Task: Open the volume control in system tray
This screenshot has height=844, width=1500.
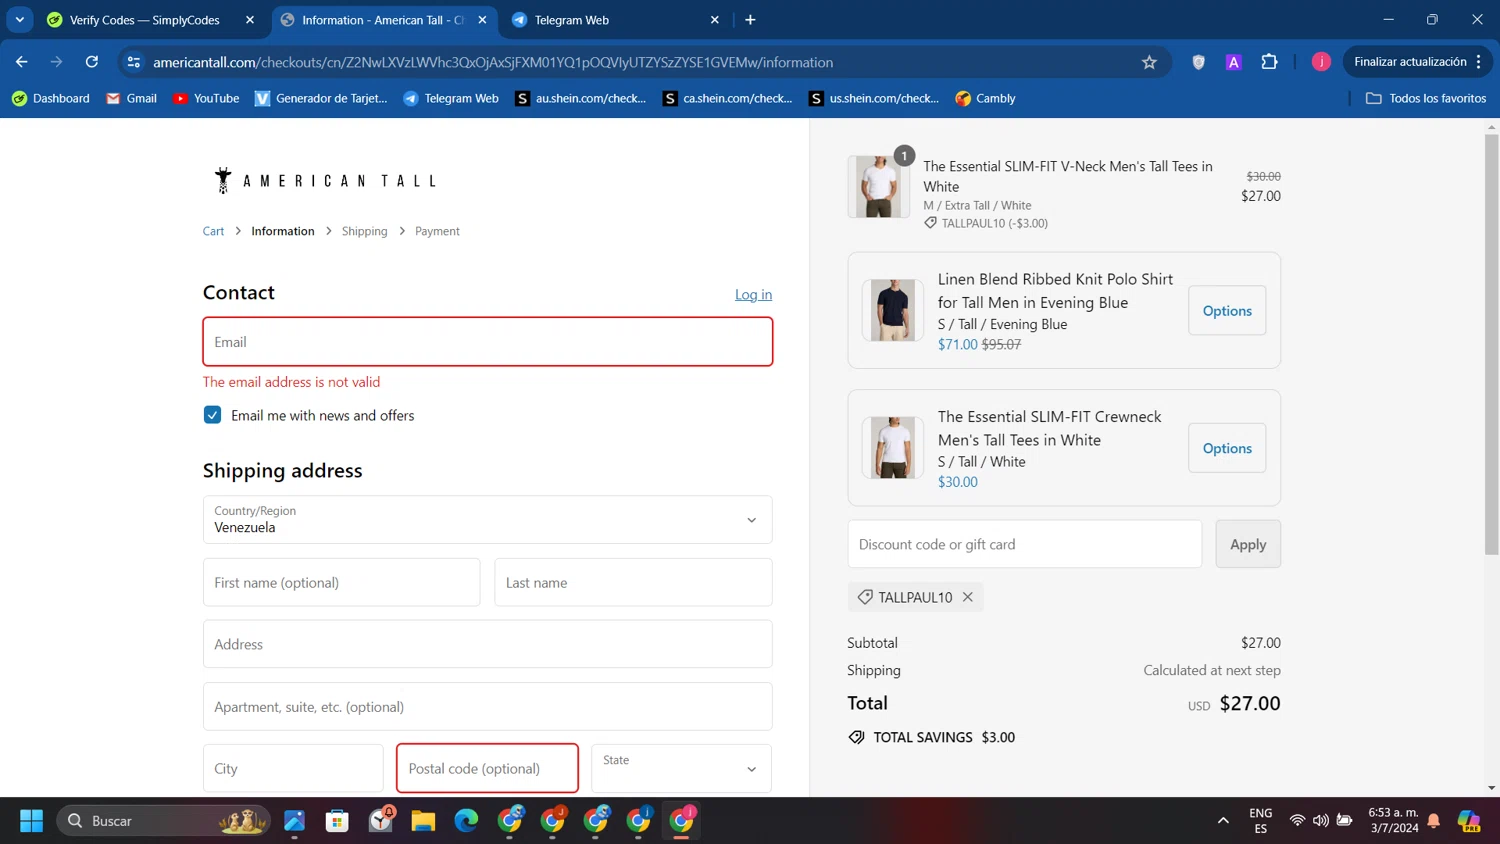Action: [x=1321, y=821]
